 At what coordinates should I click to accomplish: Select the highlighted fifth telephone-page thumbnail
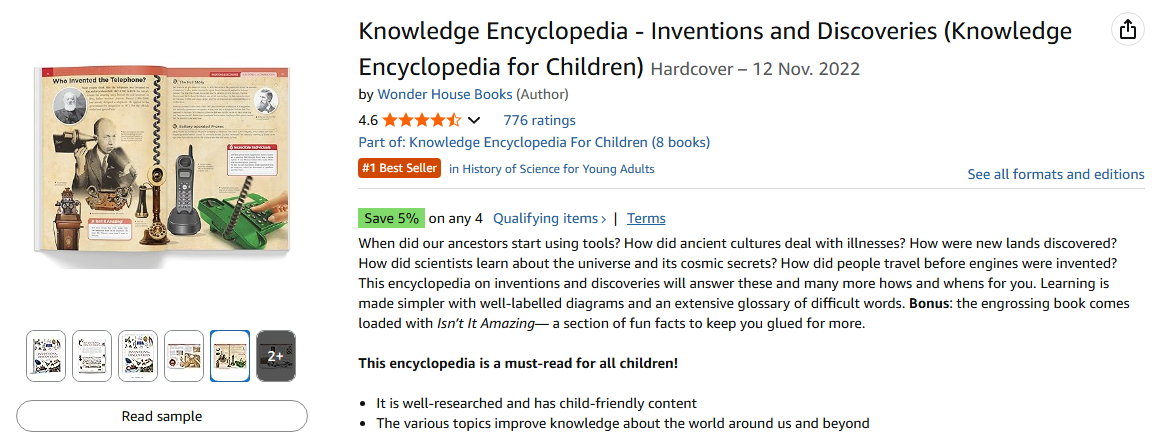[x=230, y=355]
